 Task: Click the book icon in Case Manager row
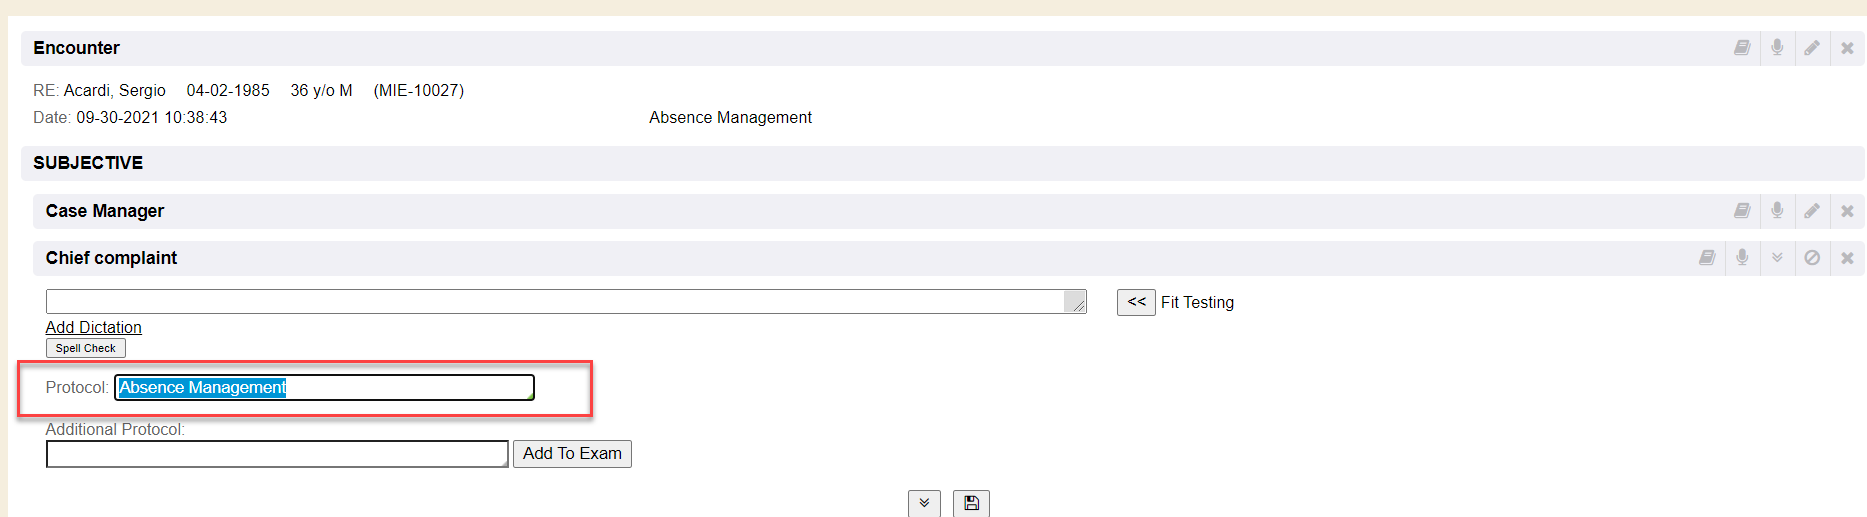point(1742,211)
